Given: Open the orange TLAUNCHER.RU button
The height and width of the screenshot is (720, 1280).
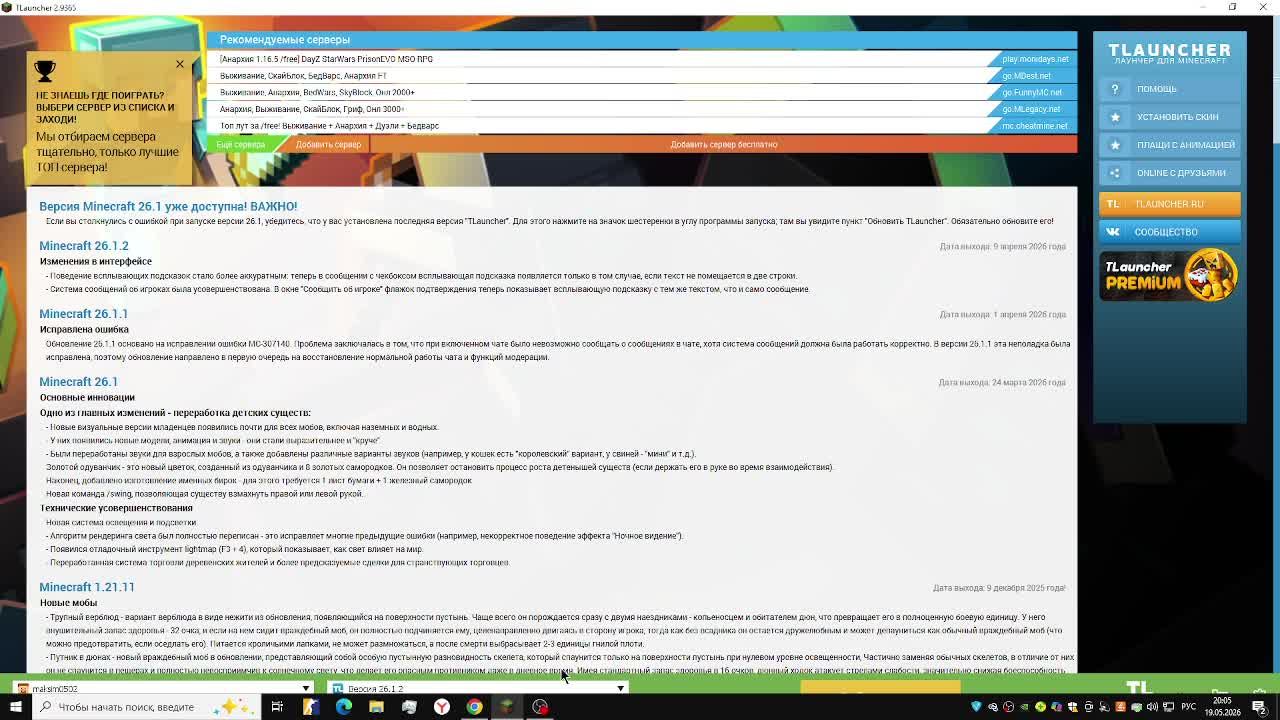Looking at the screenshot, I should tap(1170, 204).
